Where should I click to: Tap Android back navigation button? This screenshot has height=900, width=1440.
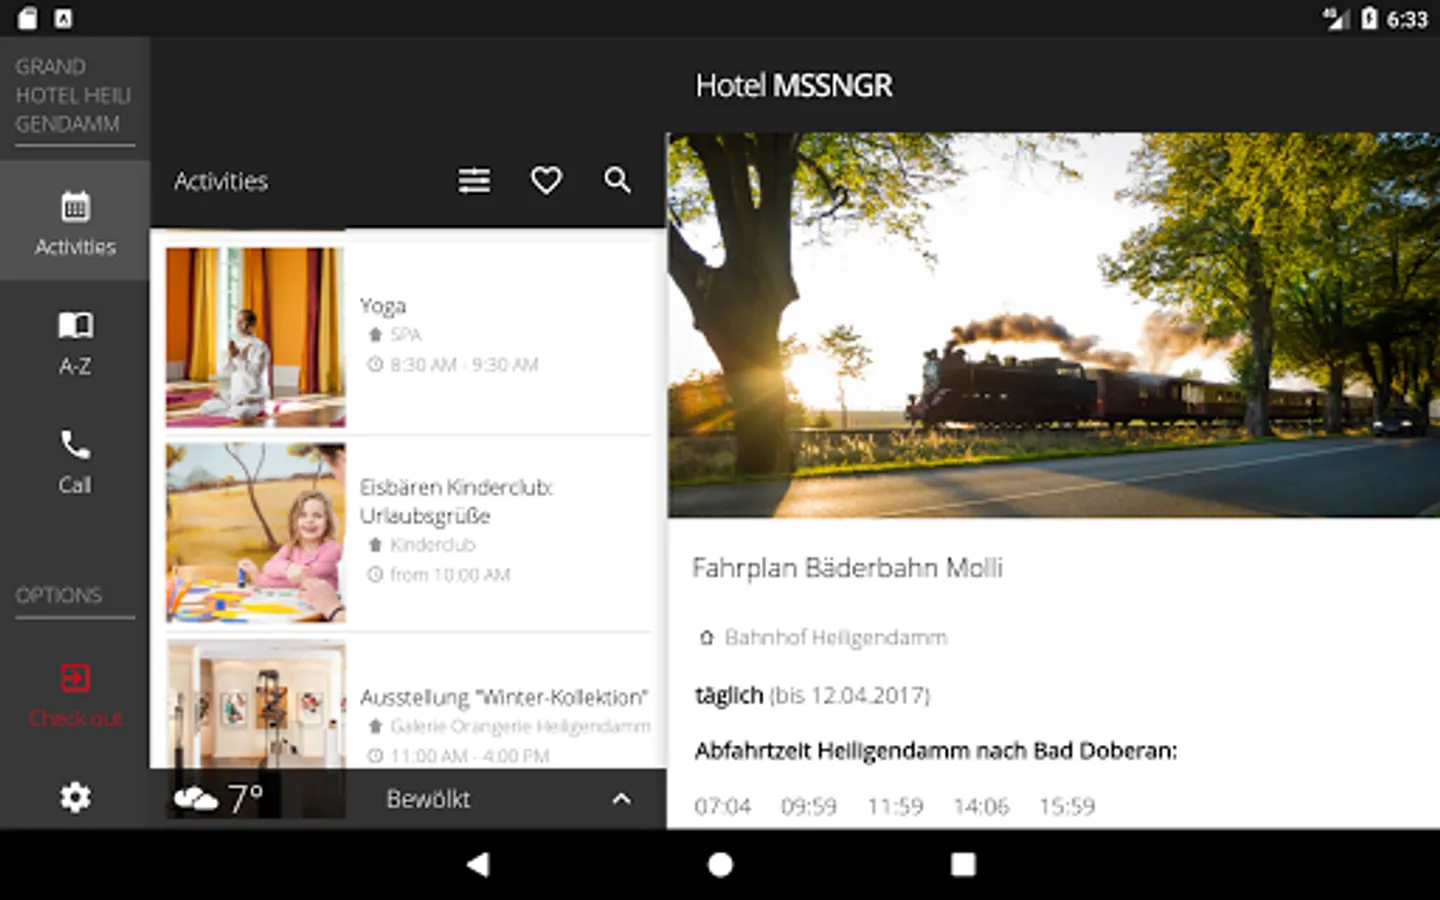[478, 864]
